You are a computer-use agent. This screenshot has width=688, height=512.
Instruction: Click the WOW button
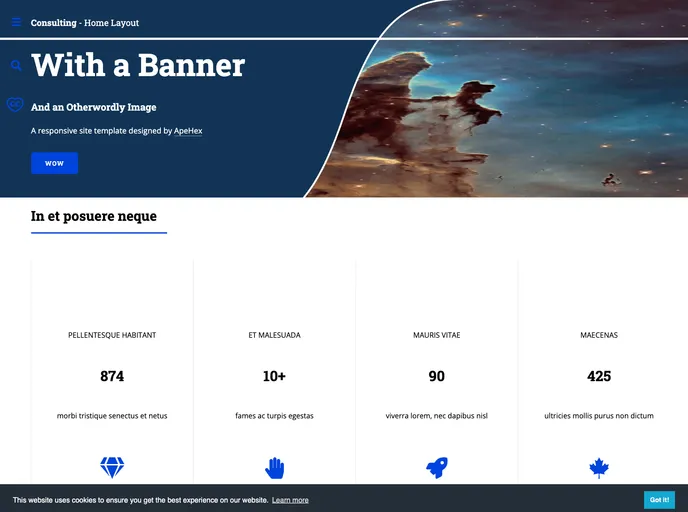click(x=54, y=163)
